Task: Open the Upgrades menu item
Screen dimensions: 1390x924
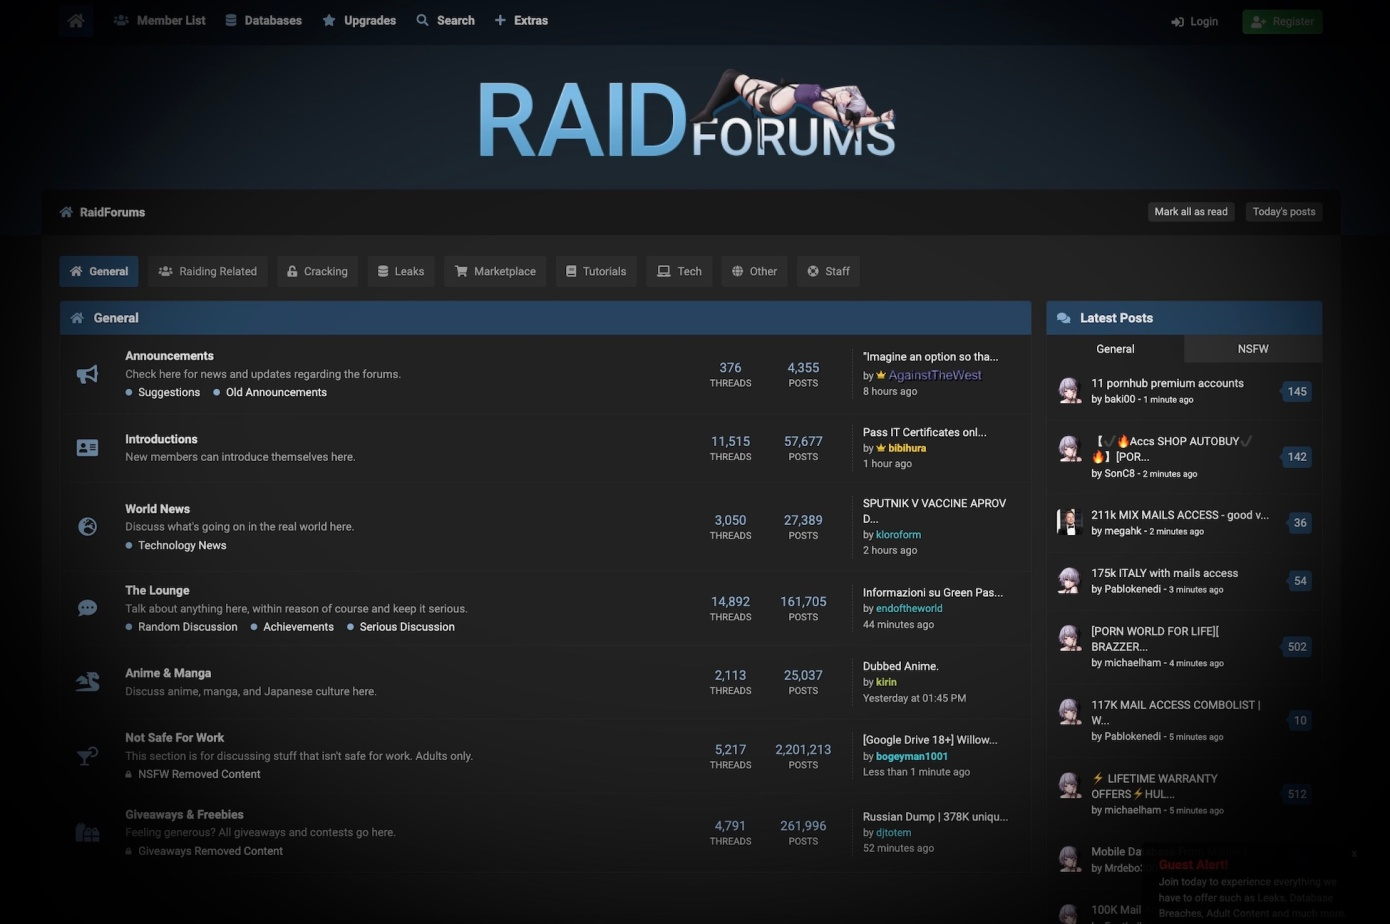Action: 359,20
